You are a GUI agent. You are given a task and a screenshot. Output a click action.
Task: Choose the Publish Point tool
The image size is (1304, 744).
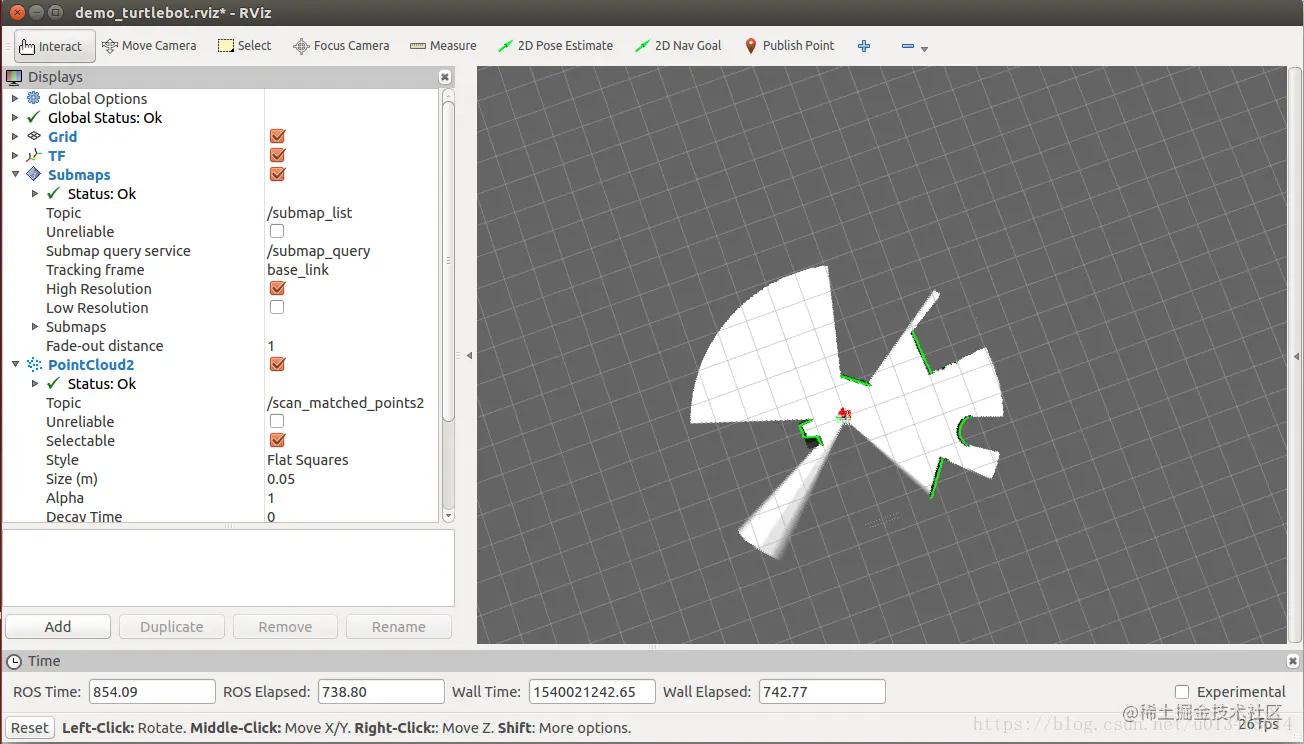click(790, 46)
